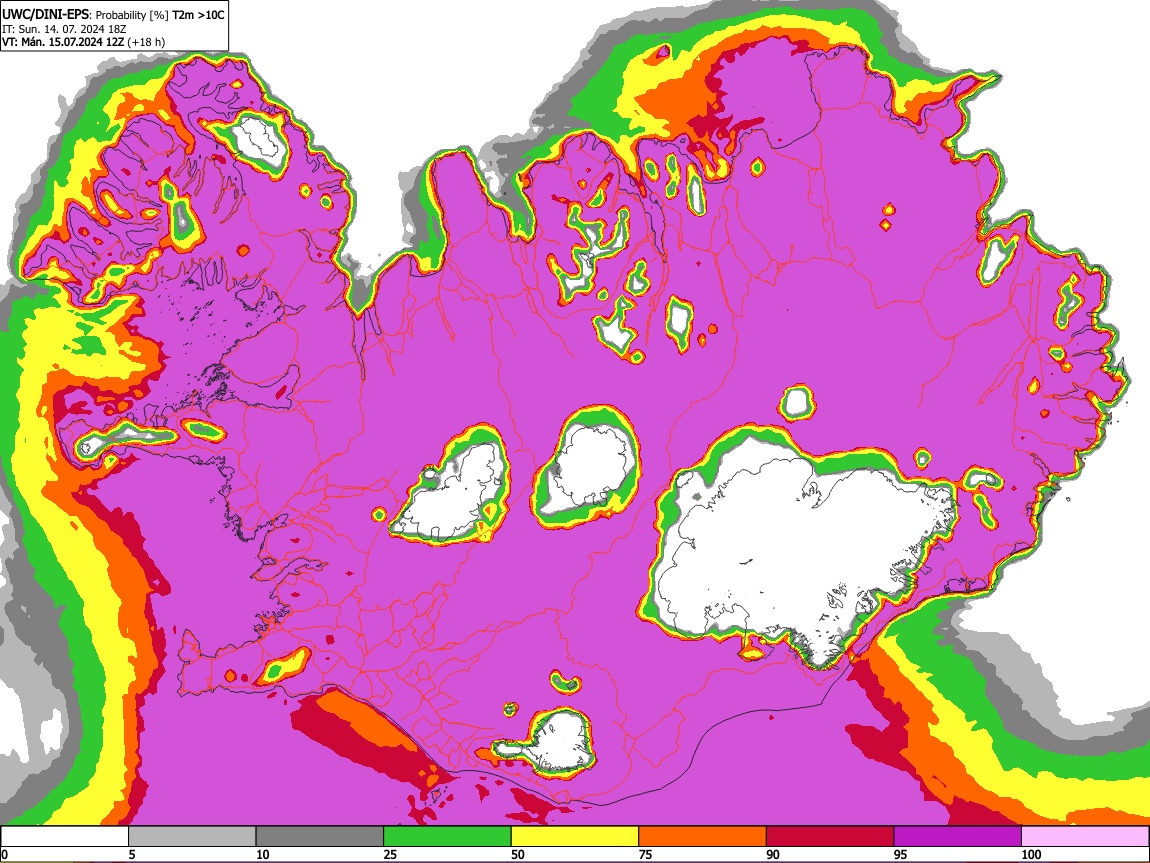
Task: Click the light pink legend swatch above 100
Action: pos(1085,836)
